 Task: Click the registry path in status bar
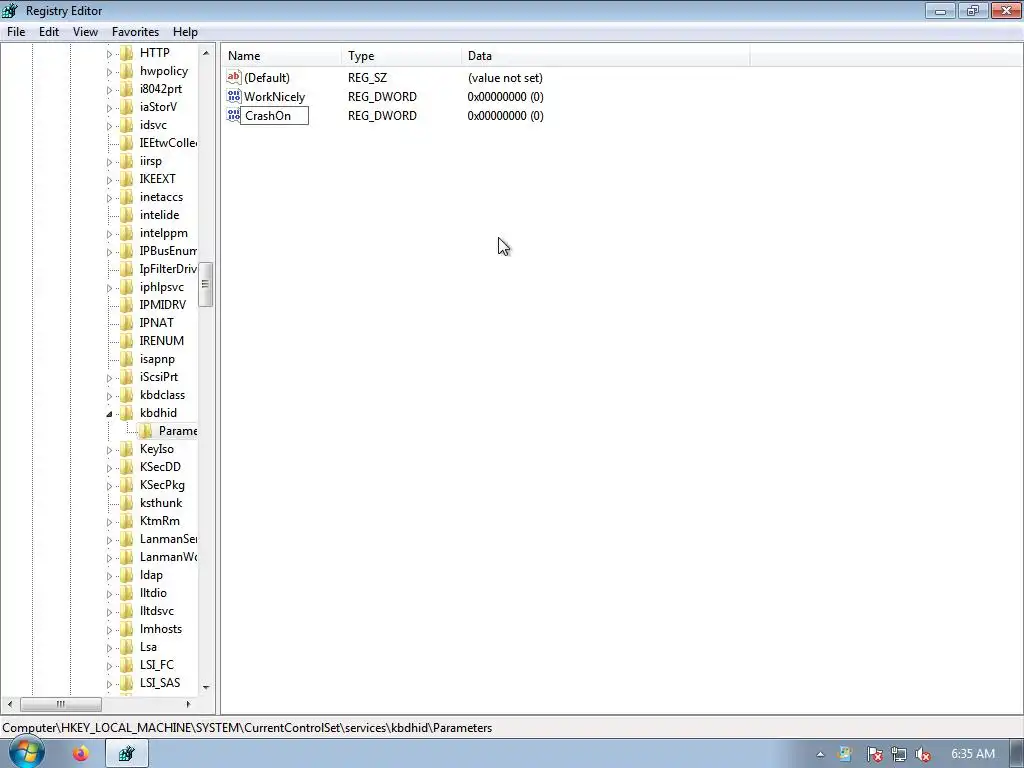247,728
